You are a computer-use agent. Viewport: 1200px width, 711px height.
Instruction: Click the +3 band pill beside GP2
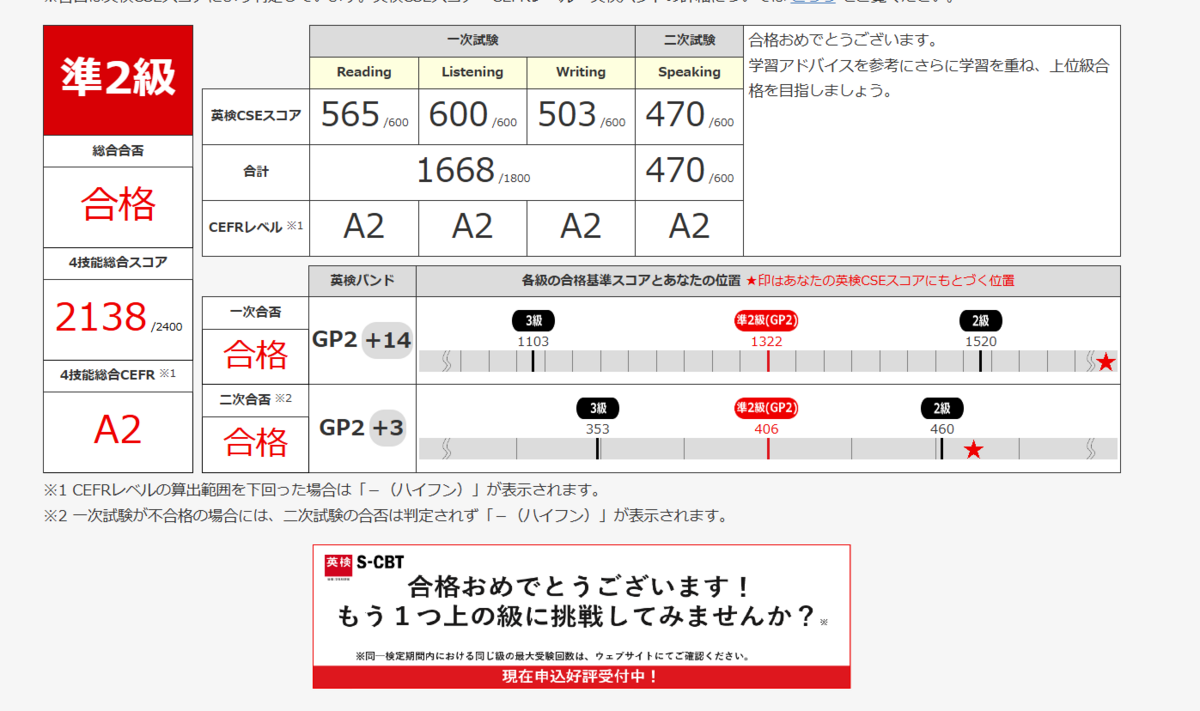tap(388, 428)
